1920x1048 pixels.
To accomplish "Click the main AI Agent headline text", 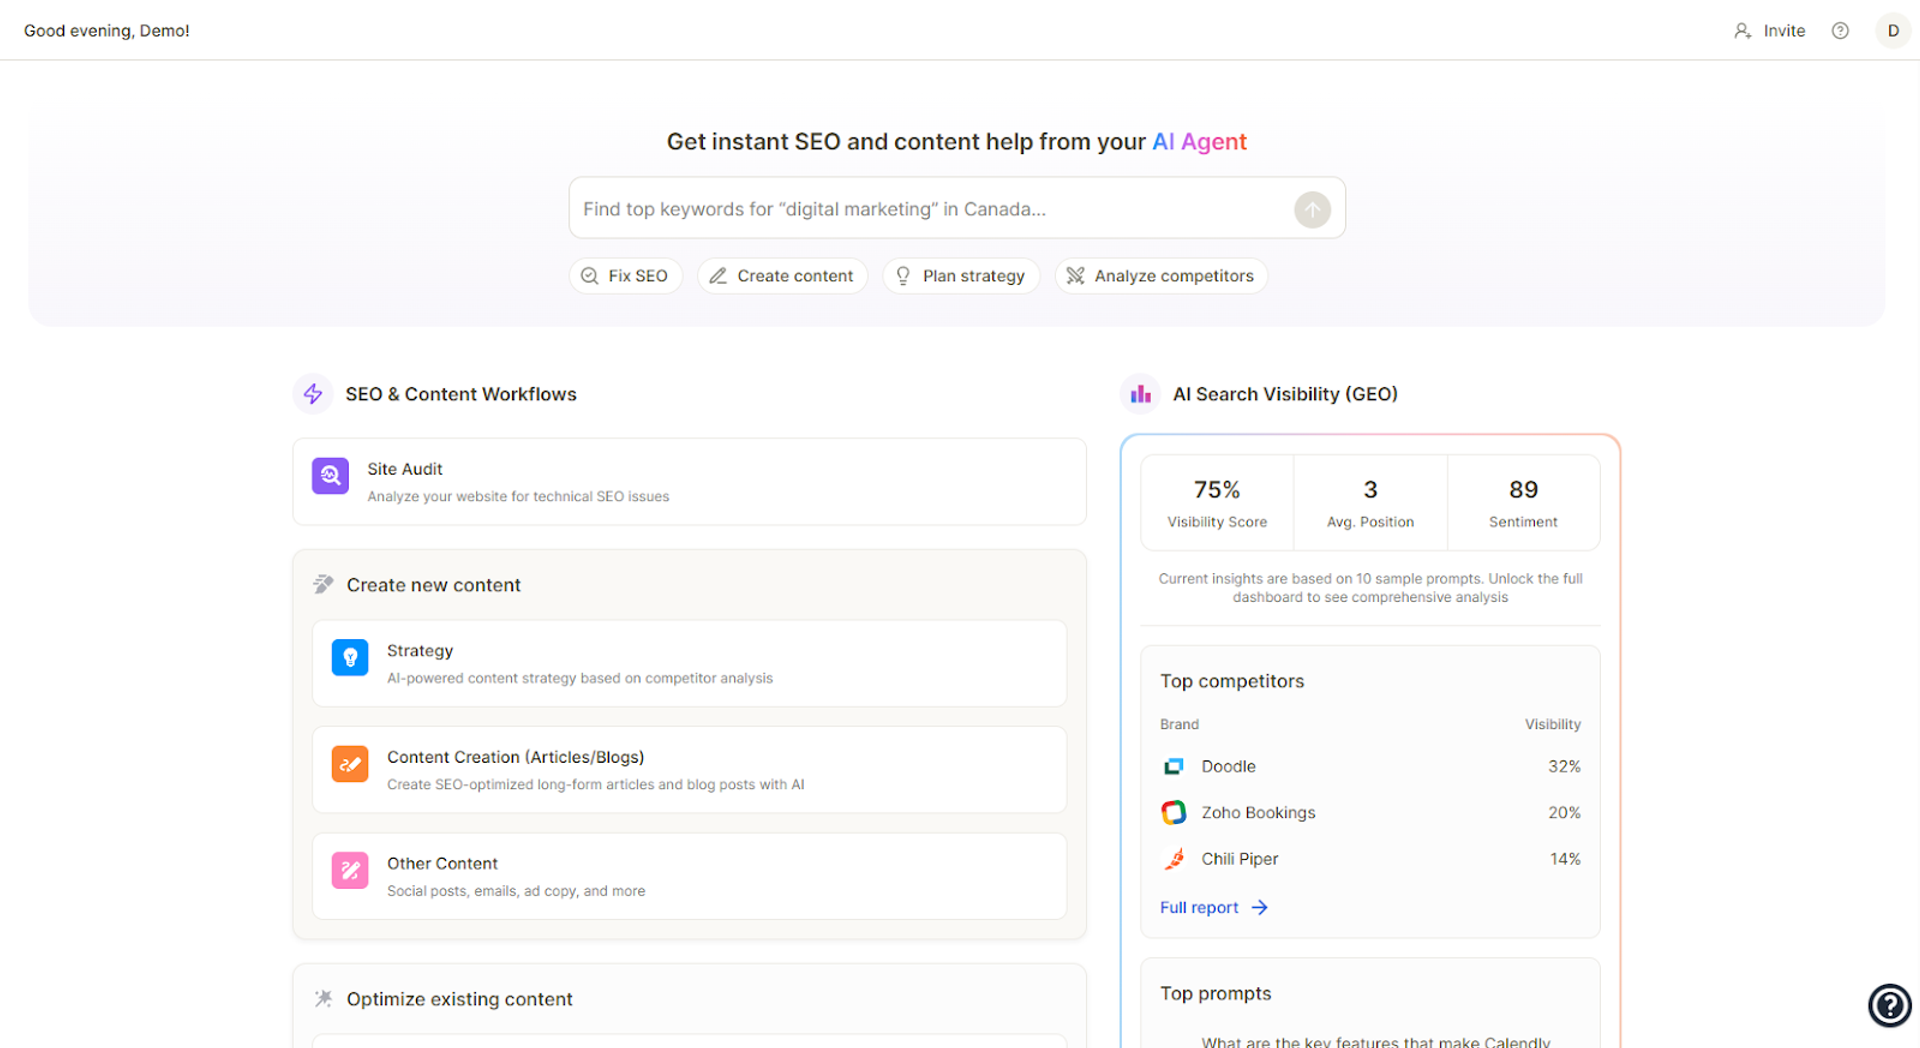I will [957, 142].
